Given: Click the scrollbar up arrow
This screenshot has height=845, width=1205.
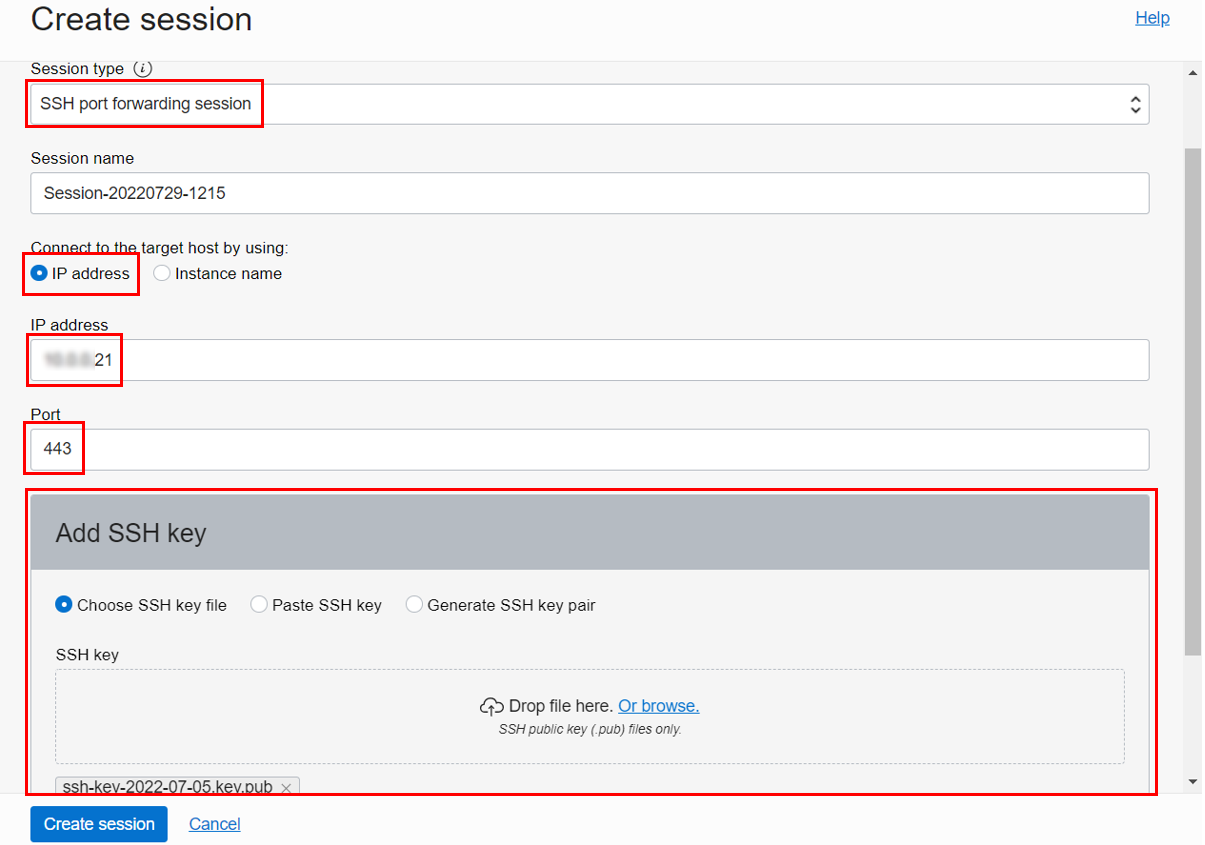Looking at the screenshot, I should pyautogui.click(x=1192, y=71).
